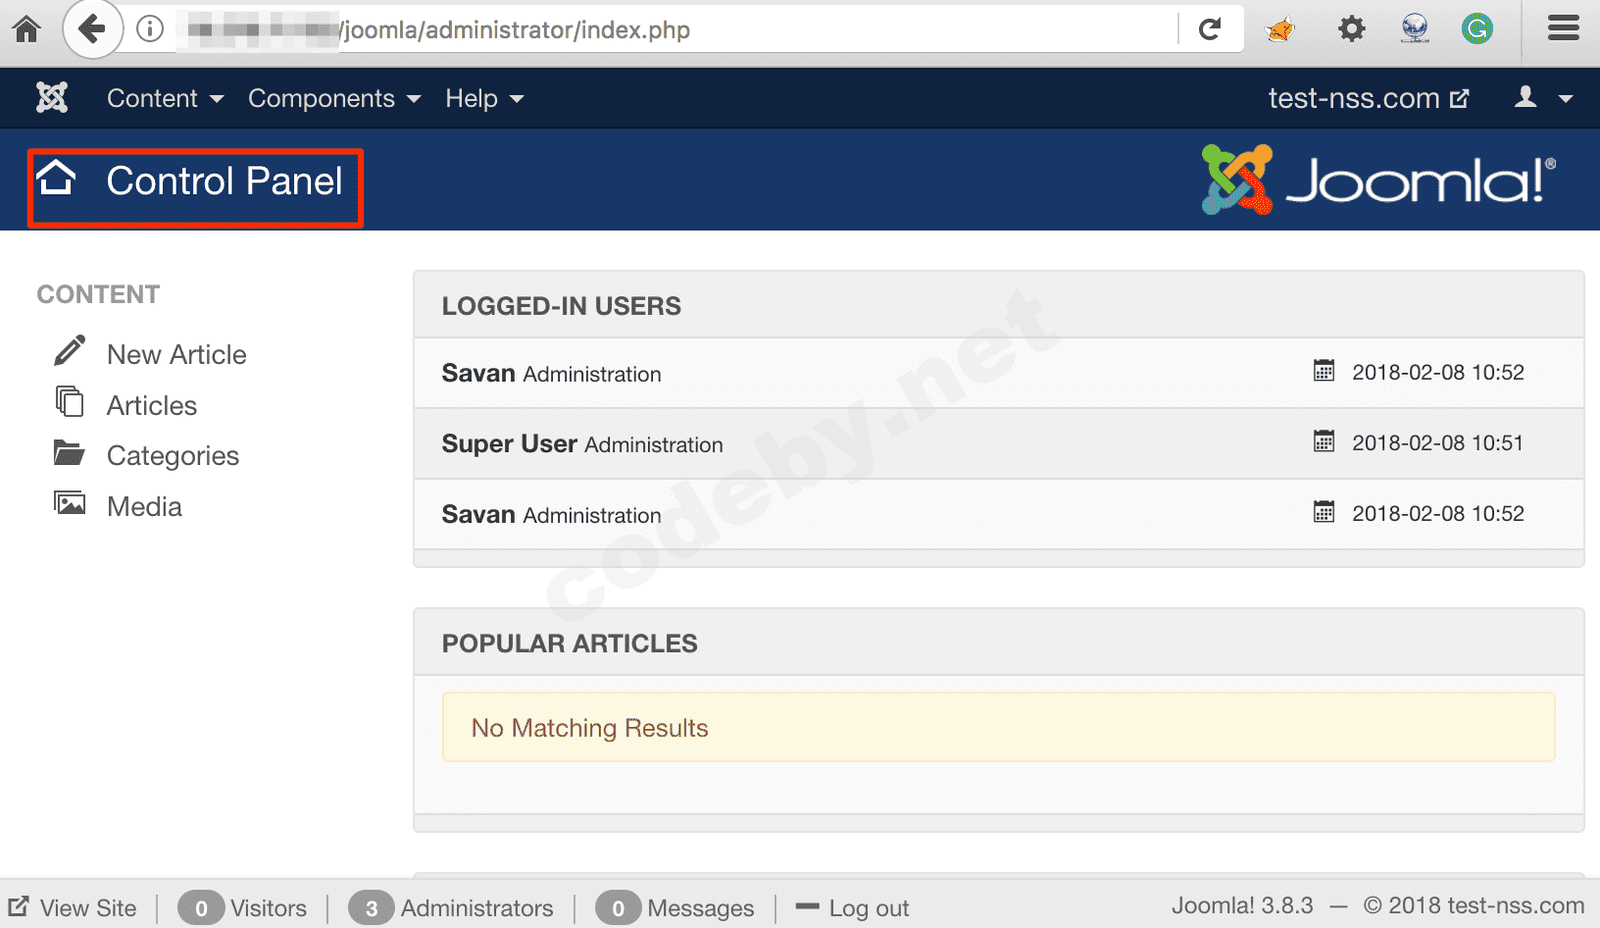
Task: Click the globe extension icon
Action: pyautogui.click(x=1415, y=29)
